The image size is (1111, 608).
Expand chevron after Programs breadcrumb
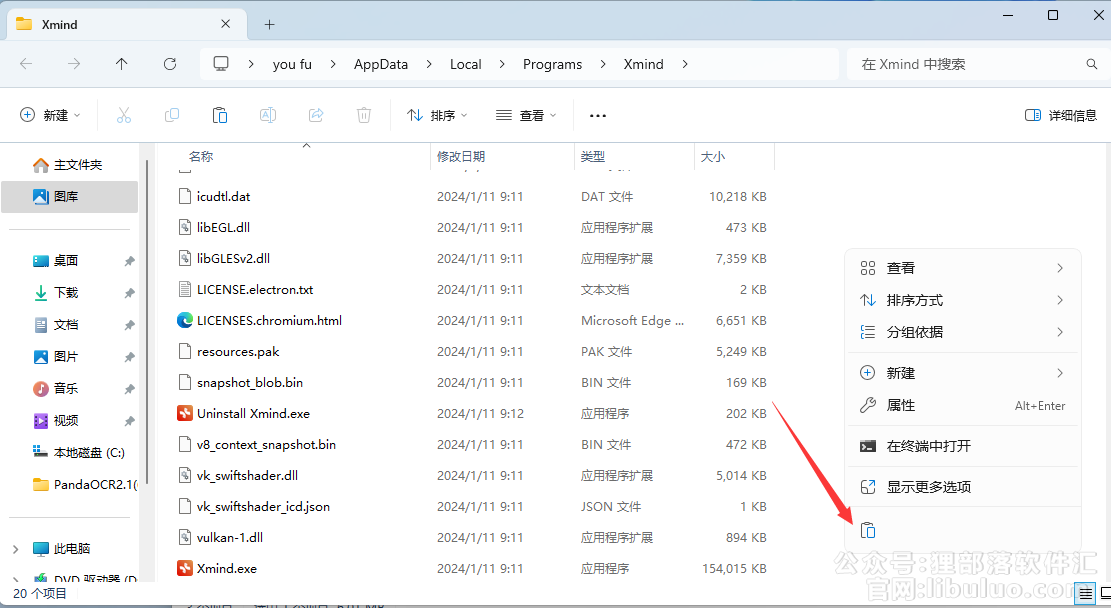(602, 64)
